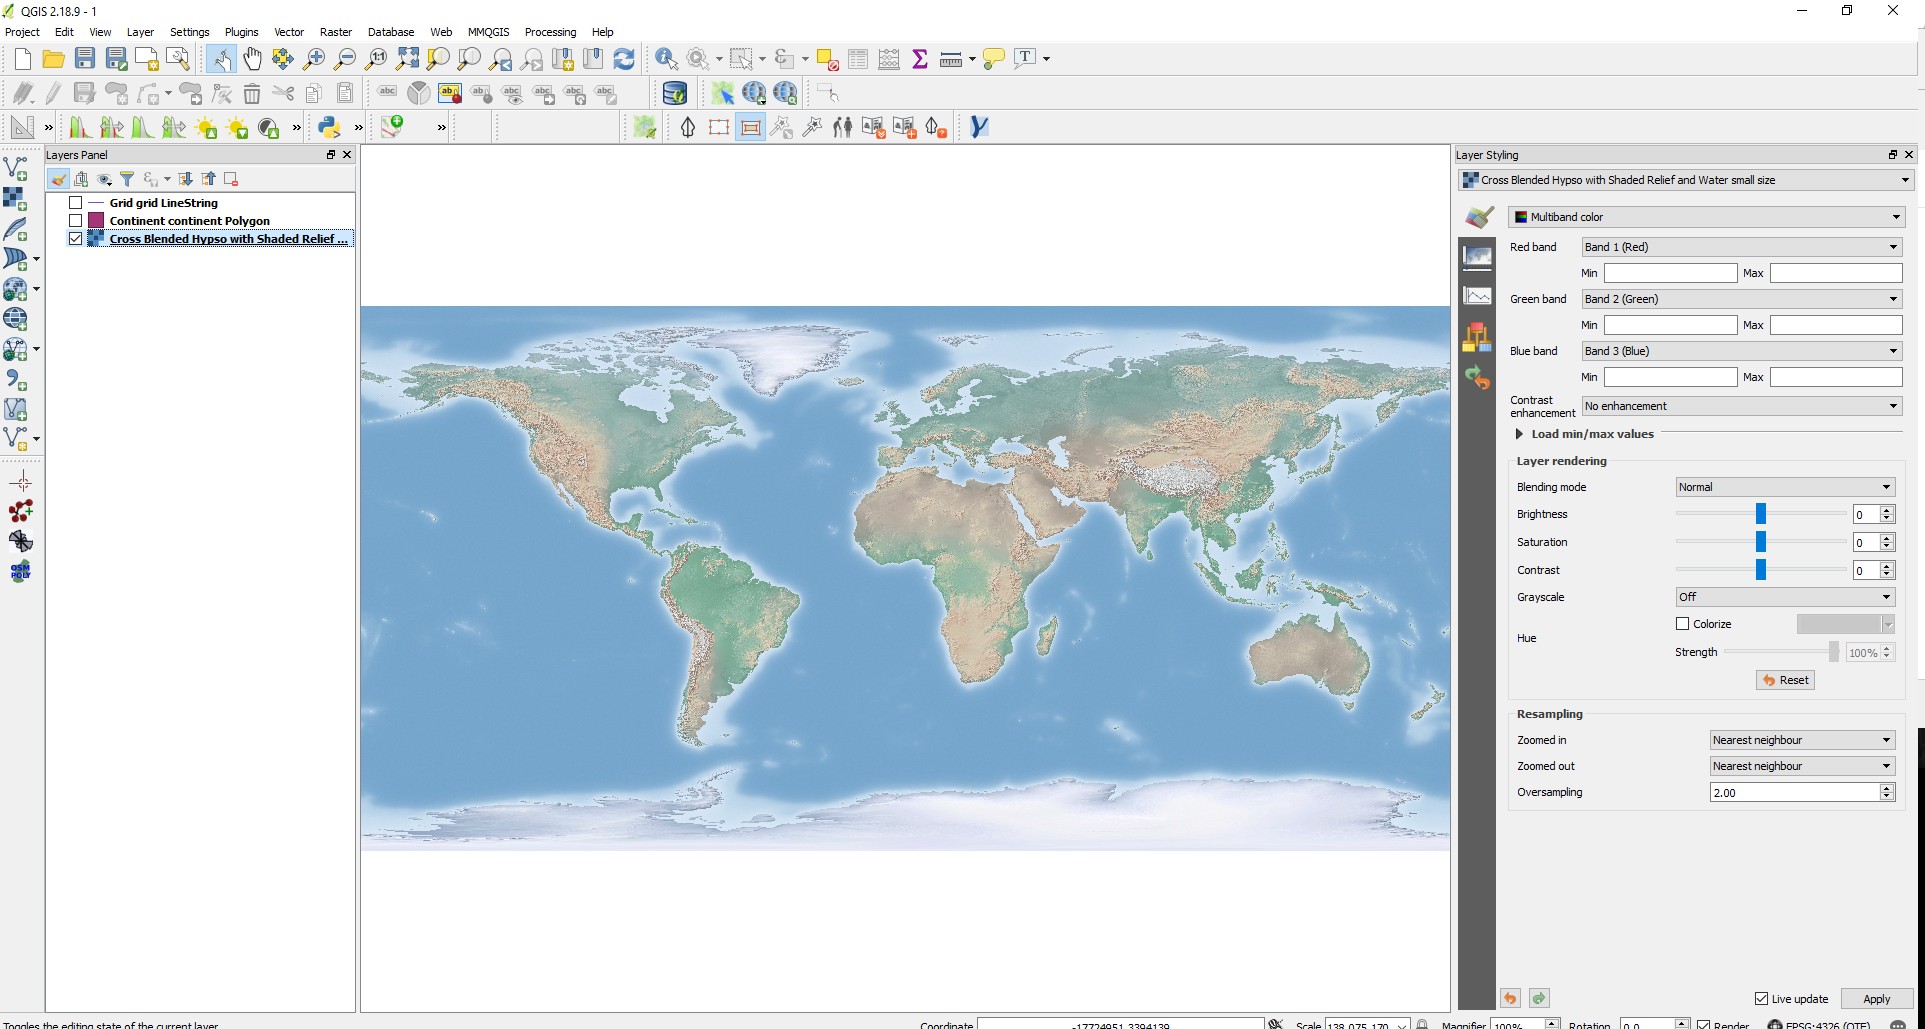Click the DB Manager database icon

click(675, 93)
